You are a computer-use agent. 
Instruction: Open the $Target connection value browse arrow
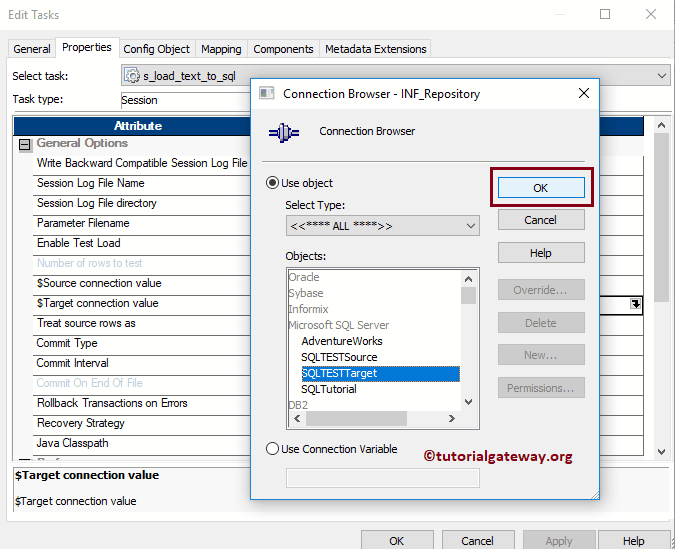point(635,304)
